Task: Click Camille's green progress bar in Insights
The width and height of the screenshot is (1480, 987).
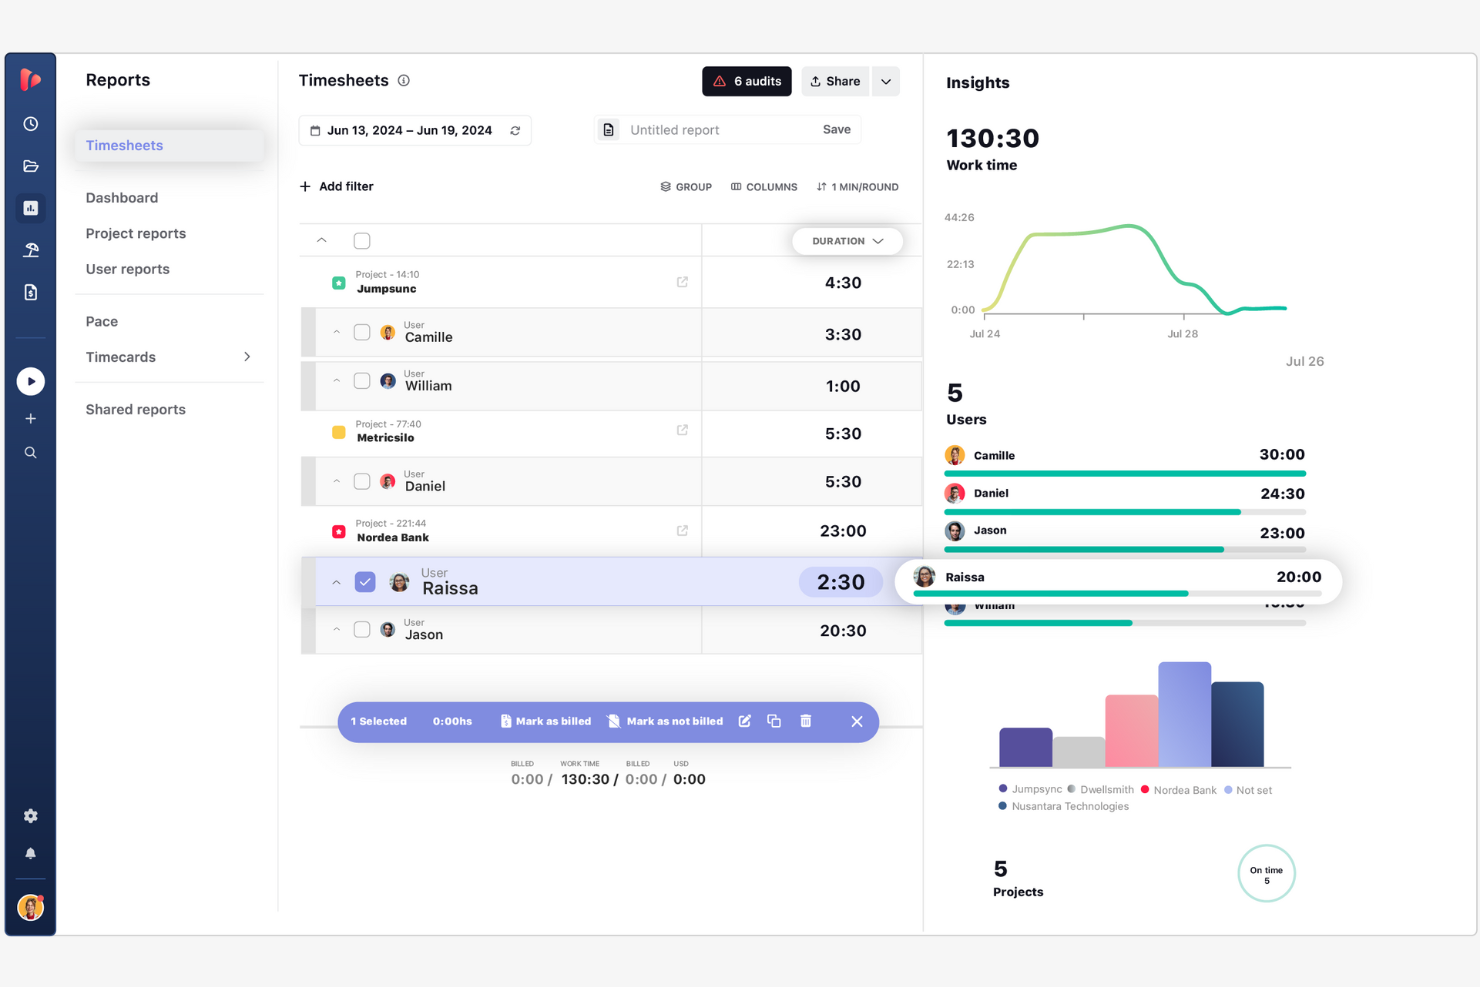Action: click(x=1125, y=474)
